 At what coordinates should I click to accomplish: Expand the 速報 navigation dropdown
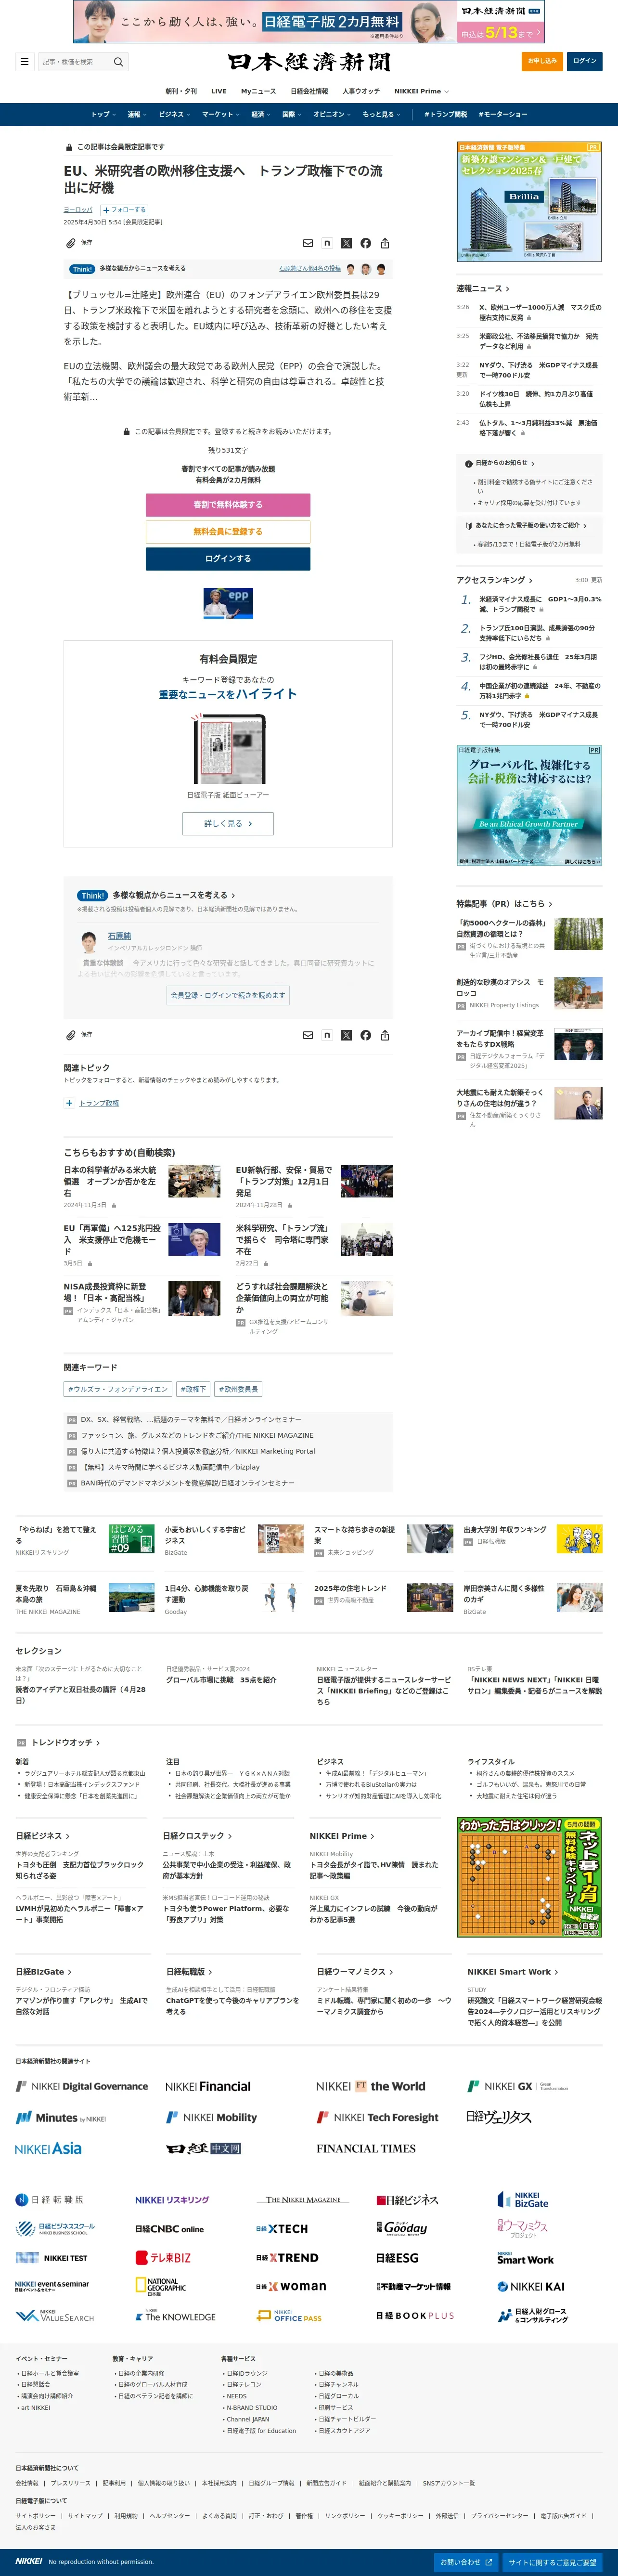(136, 114)
